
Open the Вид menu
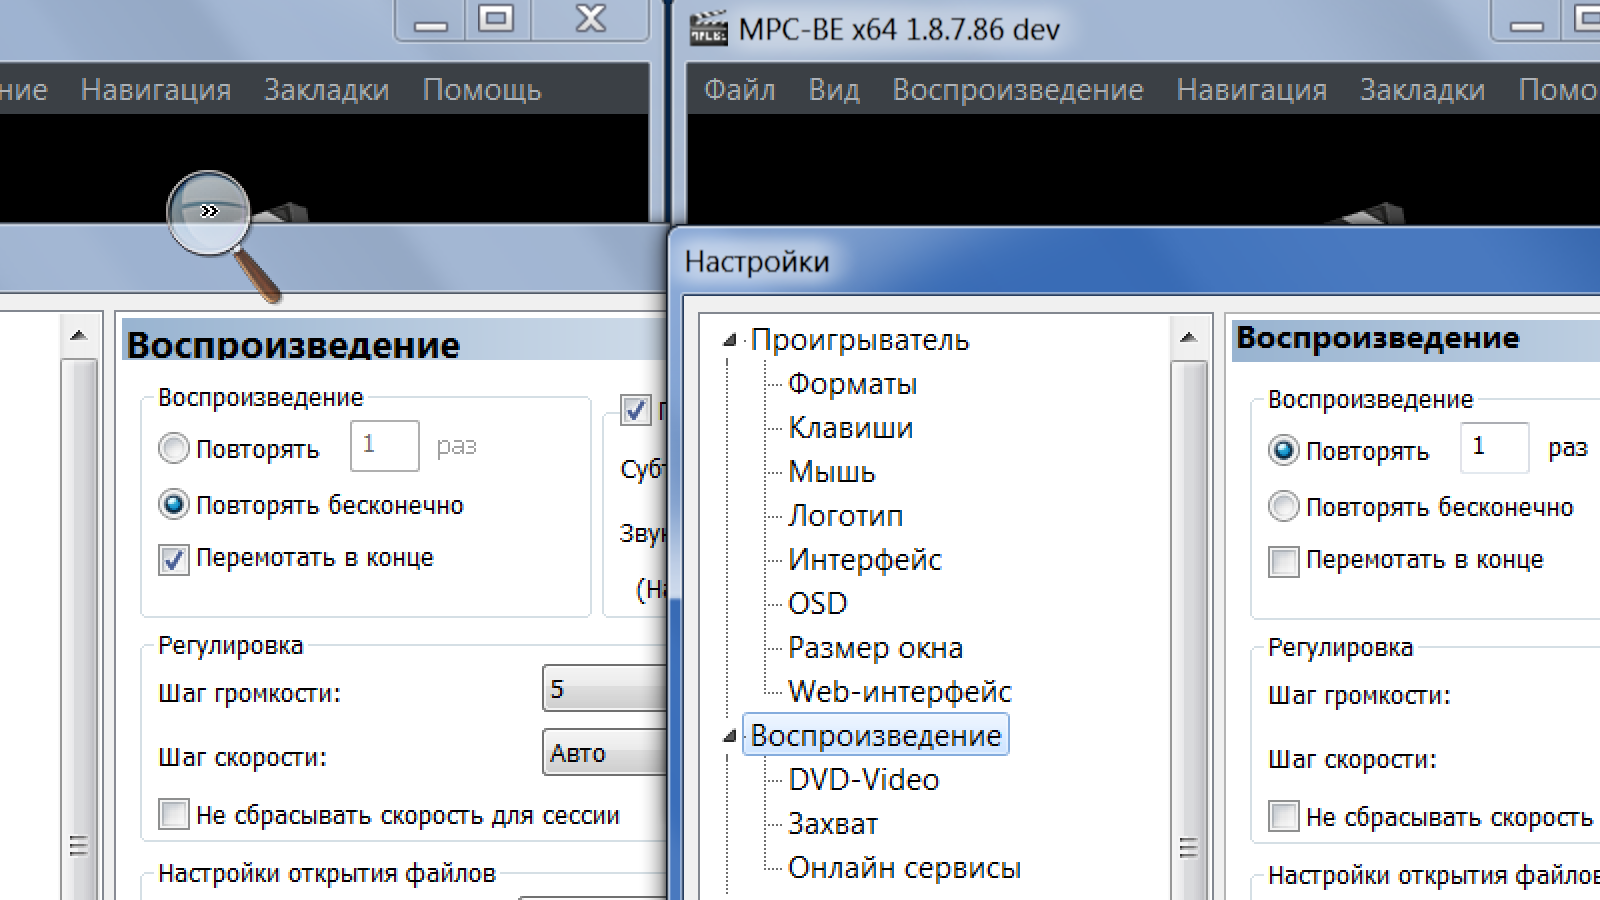[834, 90]
